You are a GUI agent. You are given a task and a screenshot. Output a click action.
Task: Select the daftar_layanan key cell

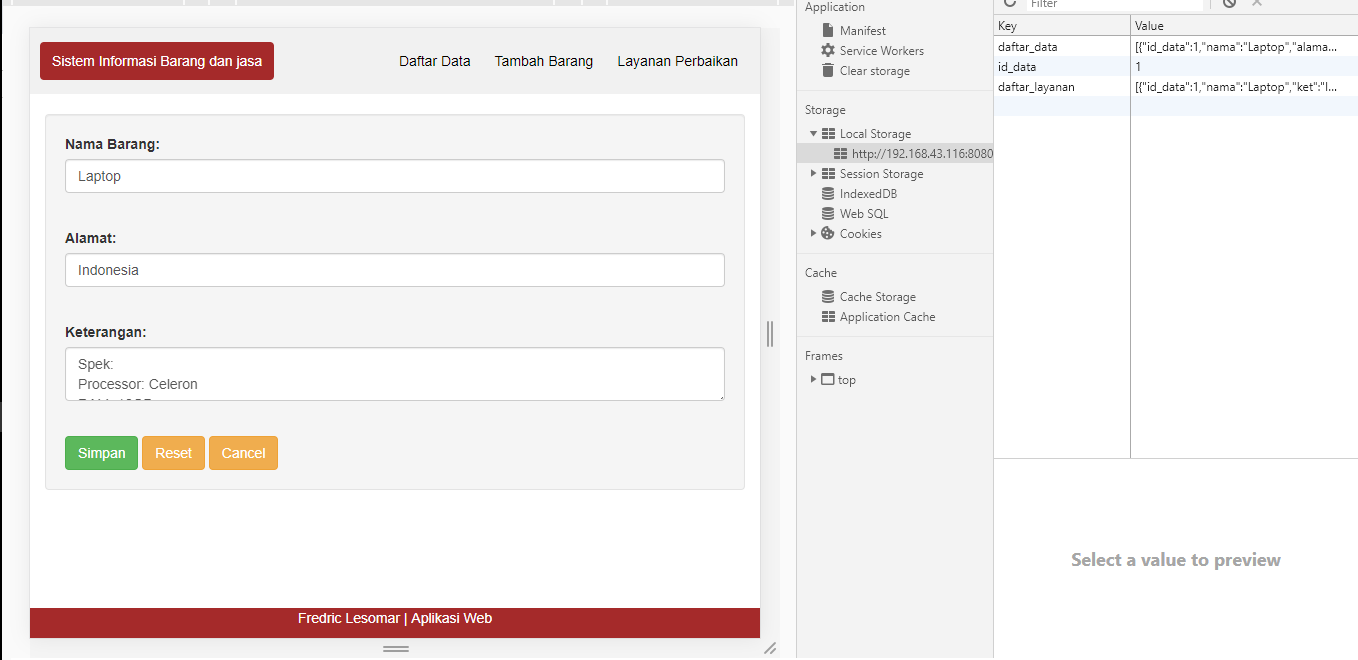1062,86
